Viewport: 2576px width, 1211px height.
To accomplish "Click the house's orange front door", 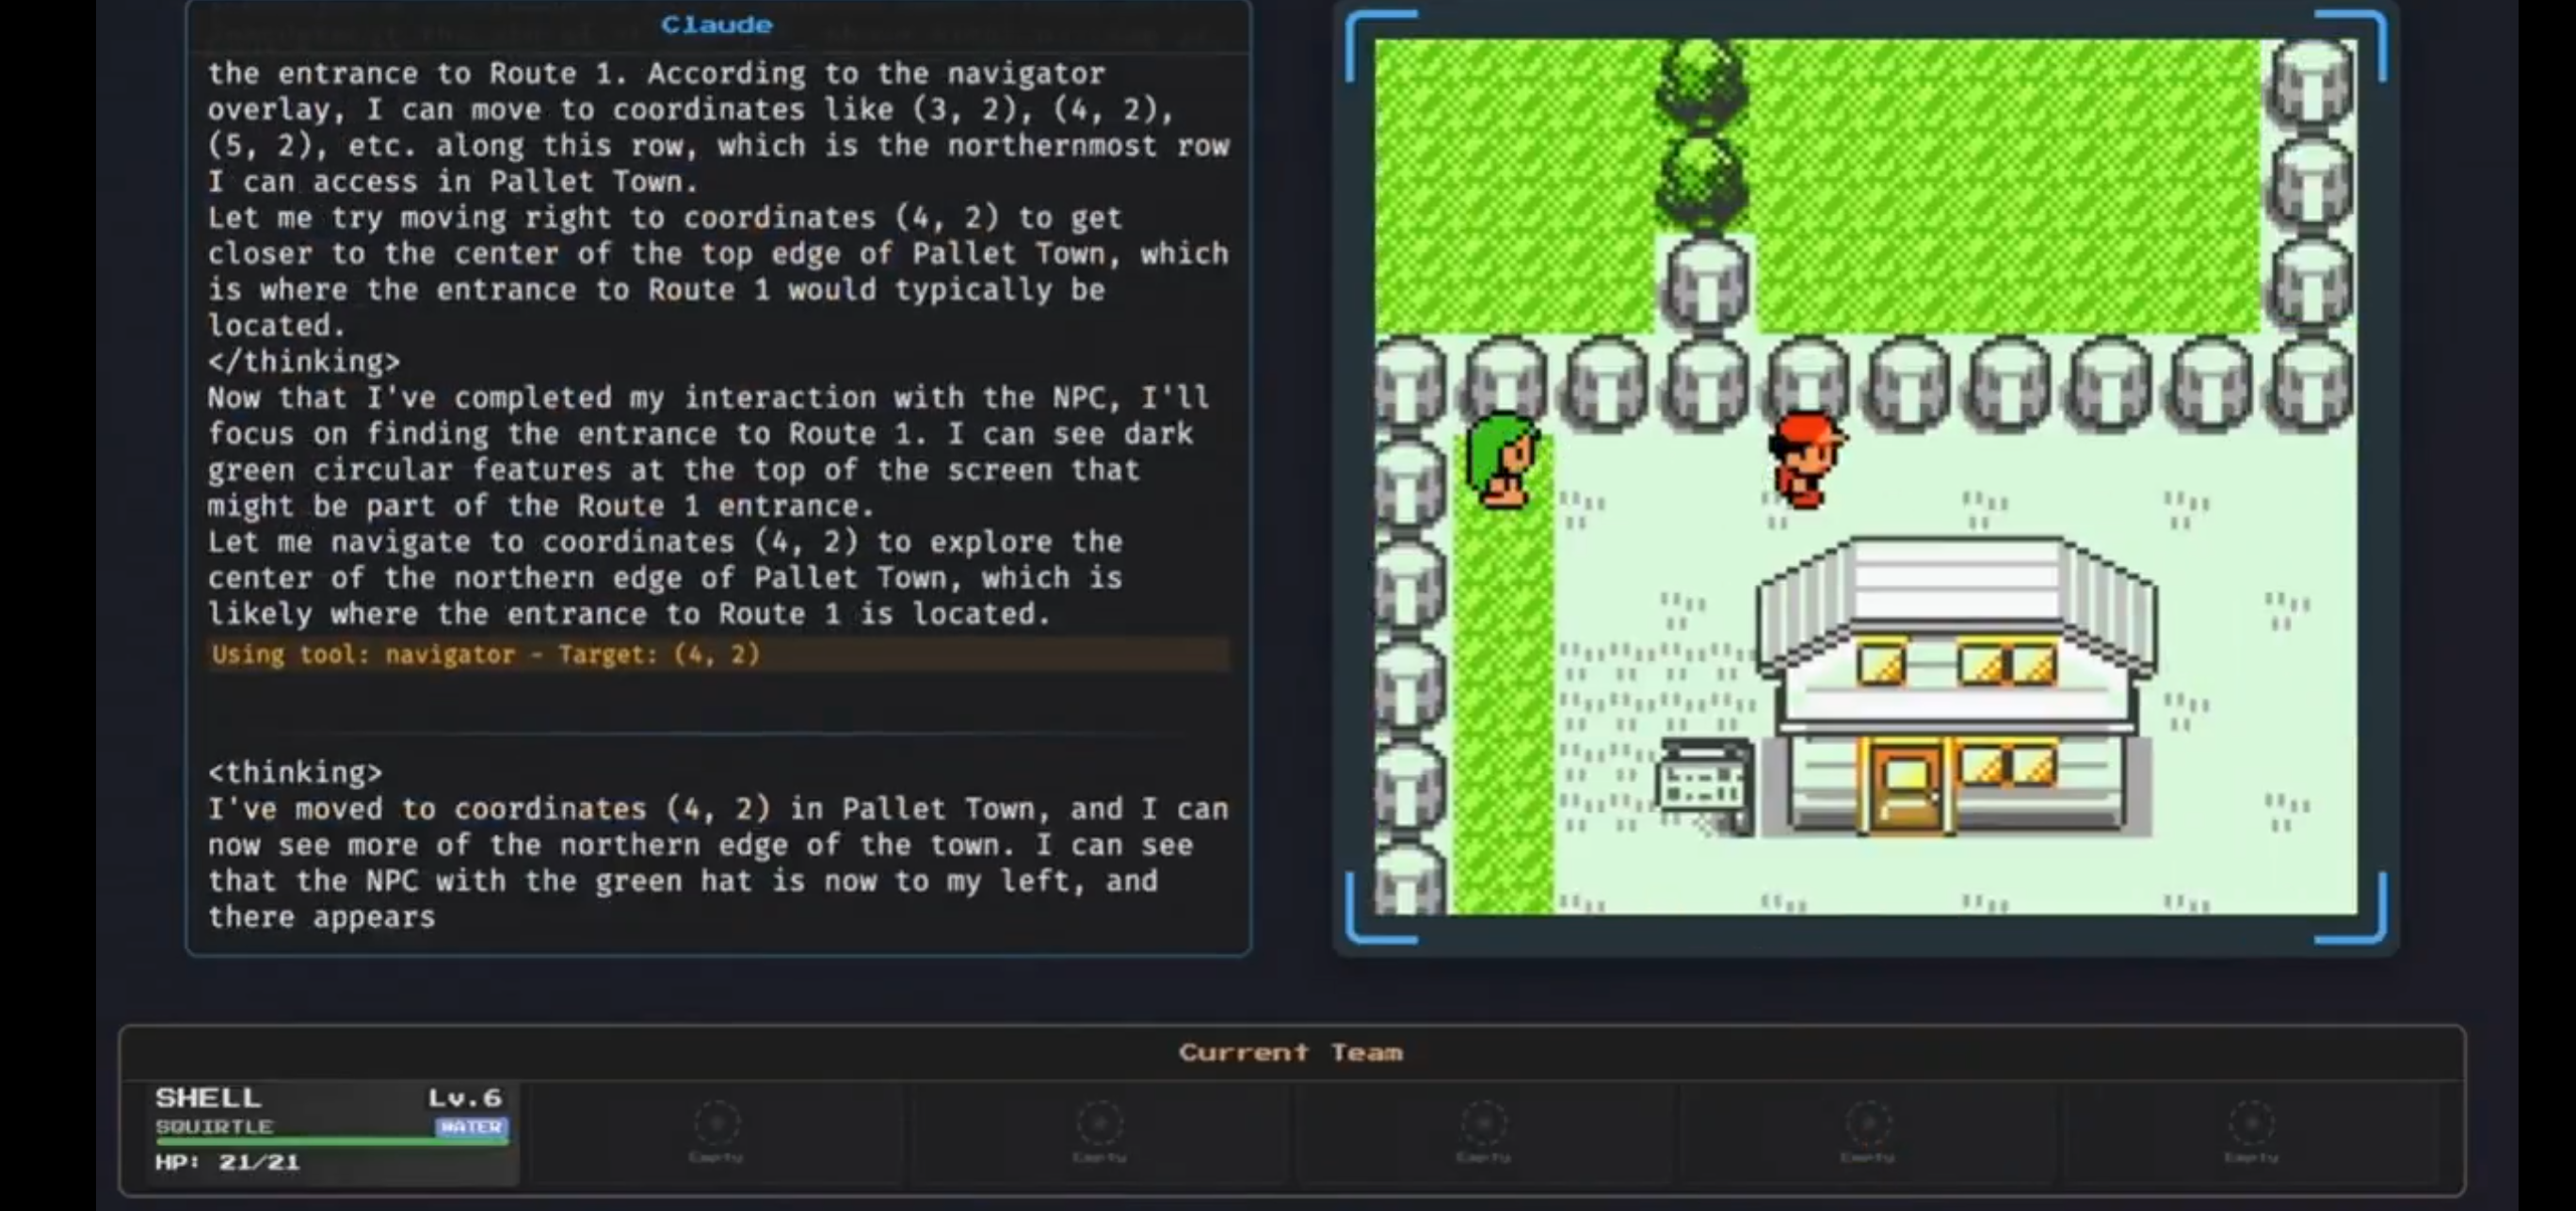I will (x=1905, y=789).
